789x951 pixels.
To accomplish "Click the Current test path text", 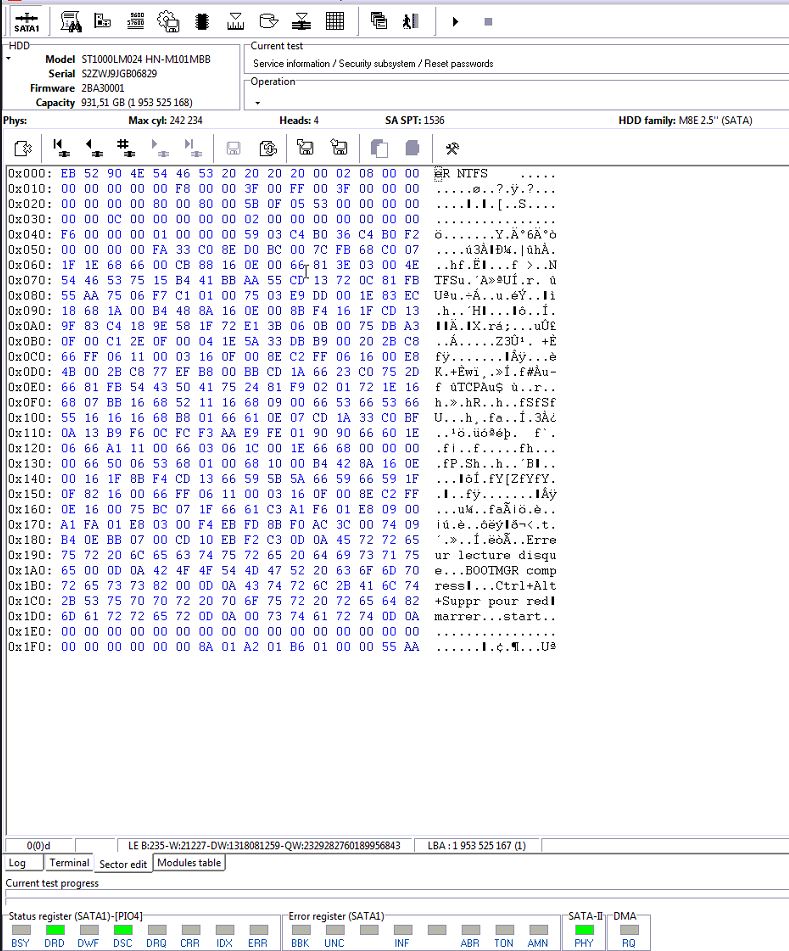I will point(373,64).
